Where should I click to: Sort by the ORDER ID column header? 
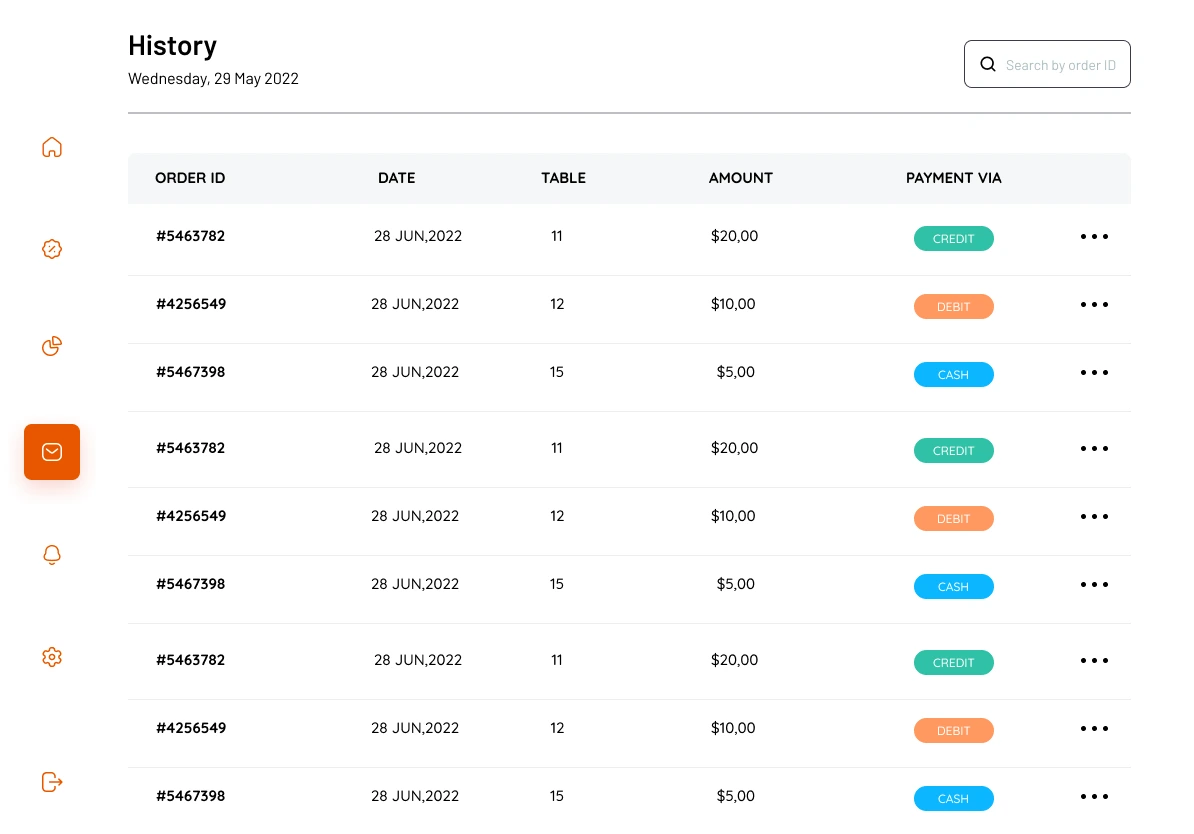pos(190,178)
